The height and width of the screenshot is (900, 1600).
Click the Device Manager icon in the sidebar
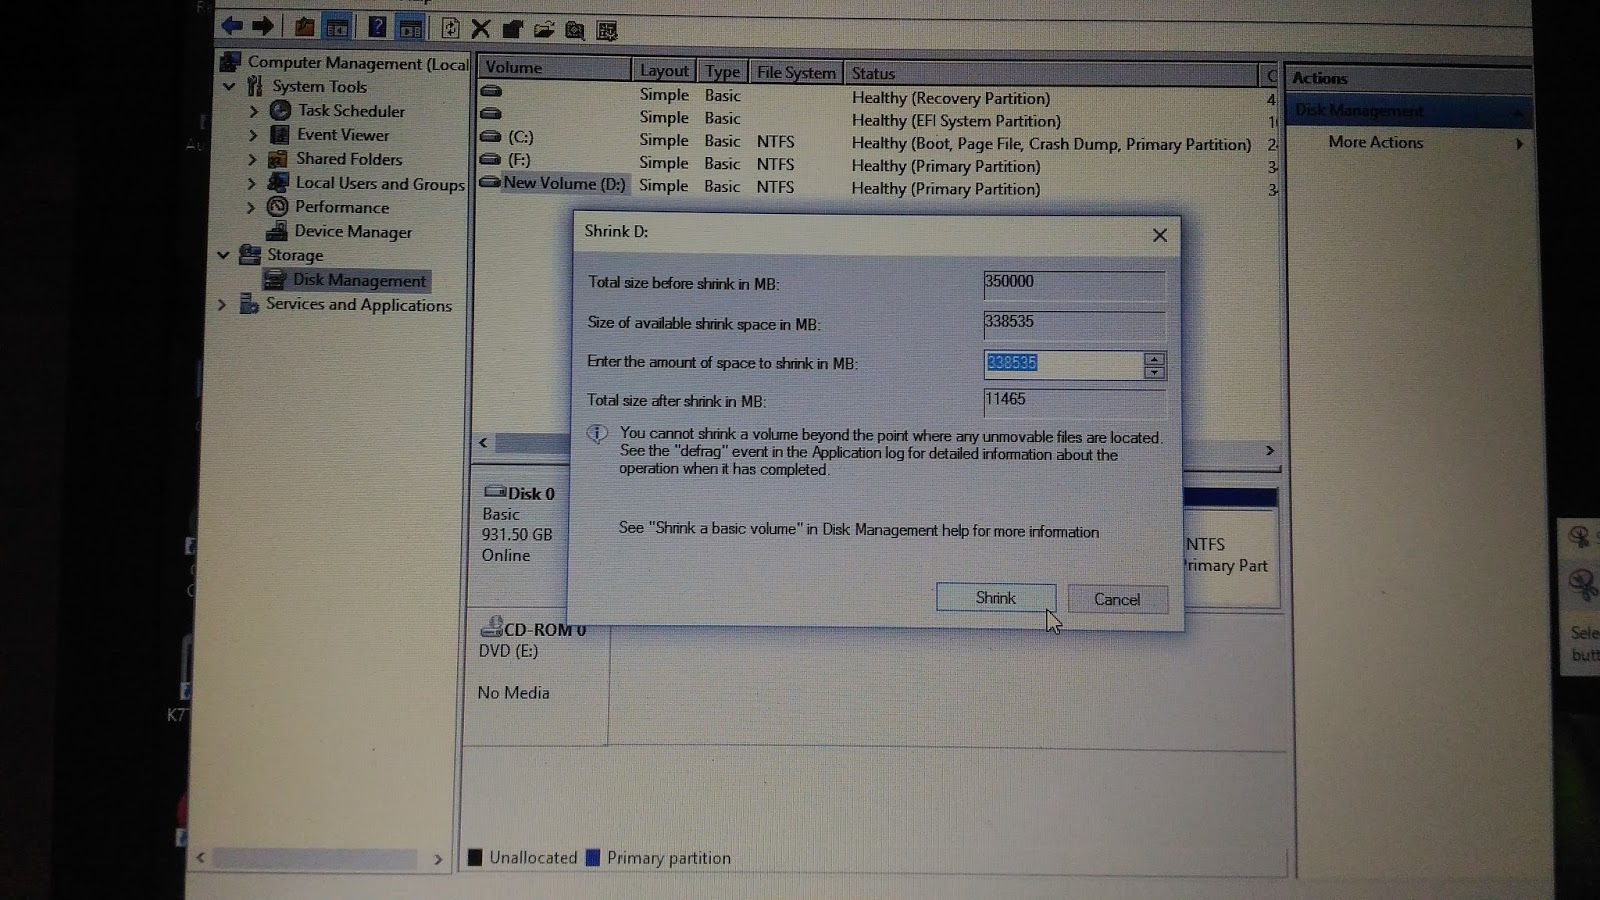click(x=278, y=231)
